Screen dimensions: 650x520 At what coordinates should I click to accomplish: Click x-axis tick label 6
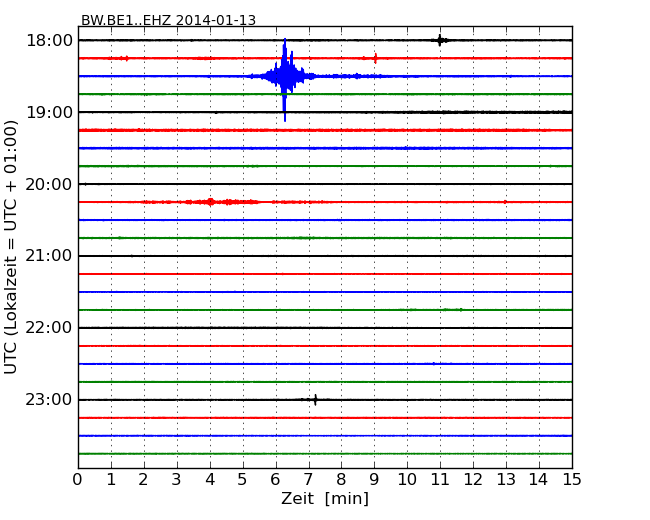click(x=275, y=479)
